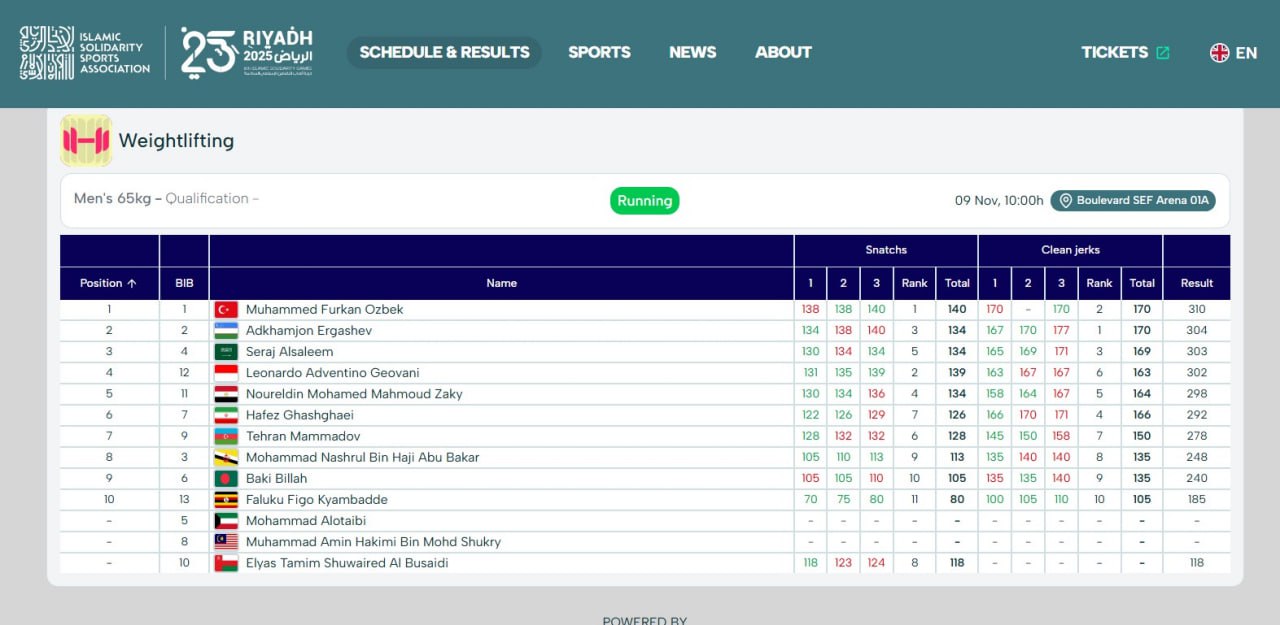Click the Indonesian flag beside Leonardo Adventino Geovani
Viewport: 1280px width, 625px height.
(226, 373)
